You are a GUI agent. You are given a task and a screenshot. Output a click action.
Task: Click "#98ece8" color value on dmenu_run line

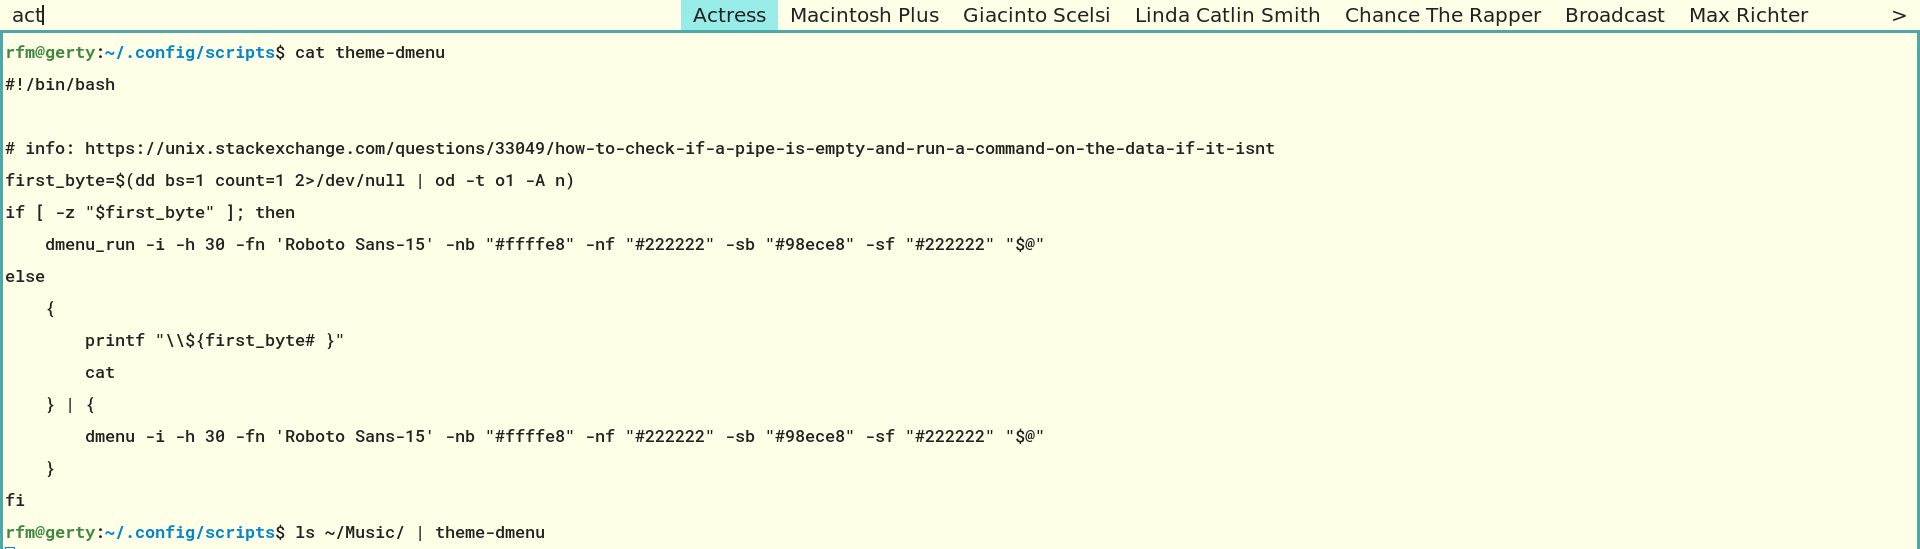(x=810, y=245)
